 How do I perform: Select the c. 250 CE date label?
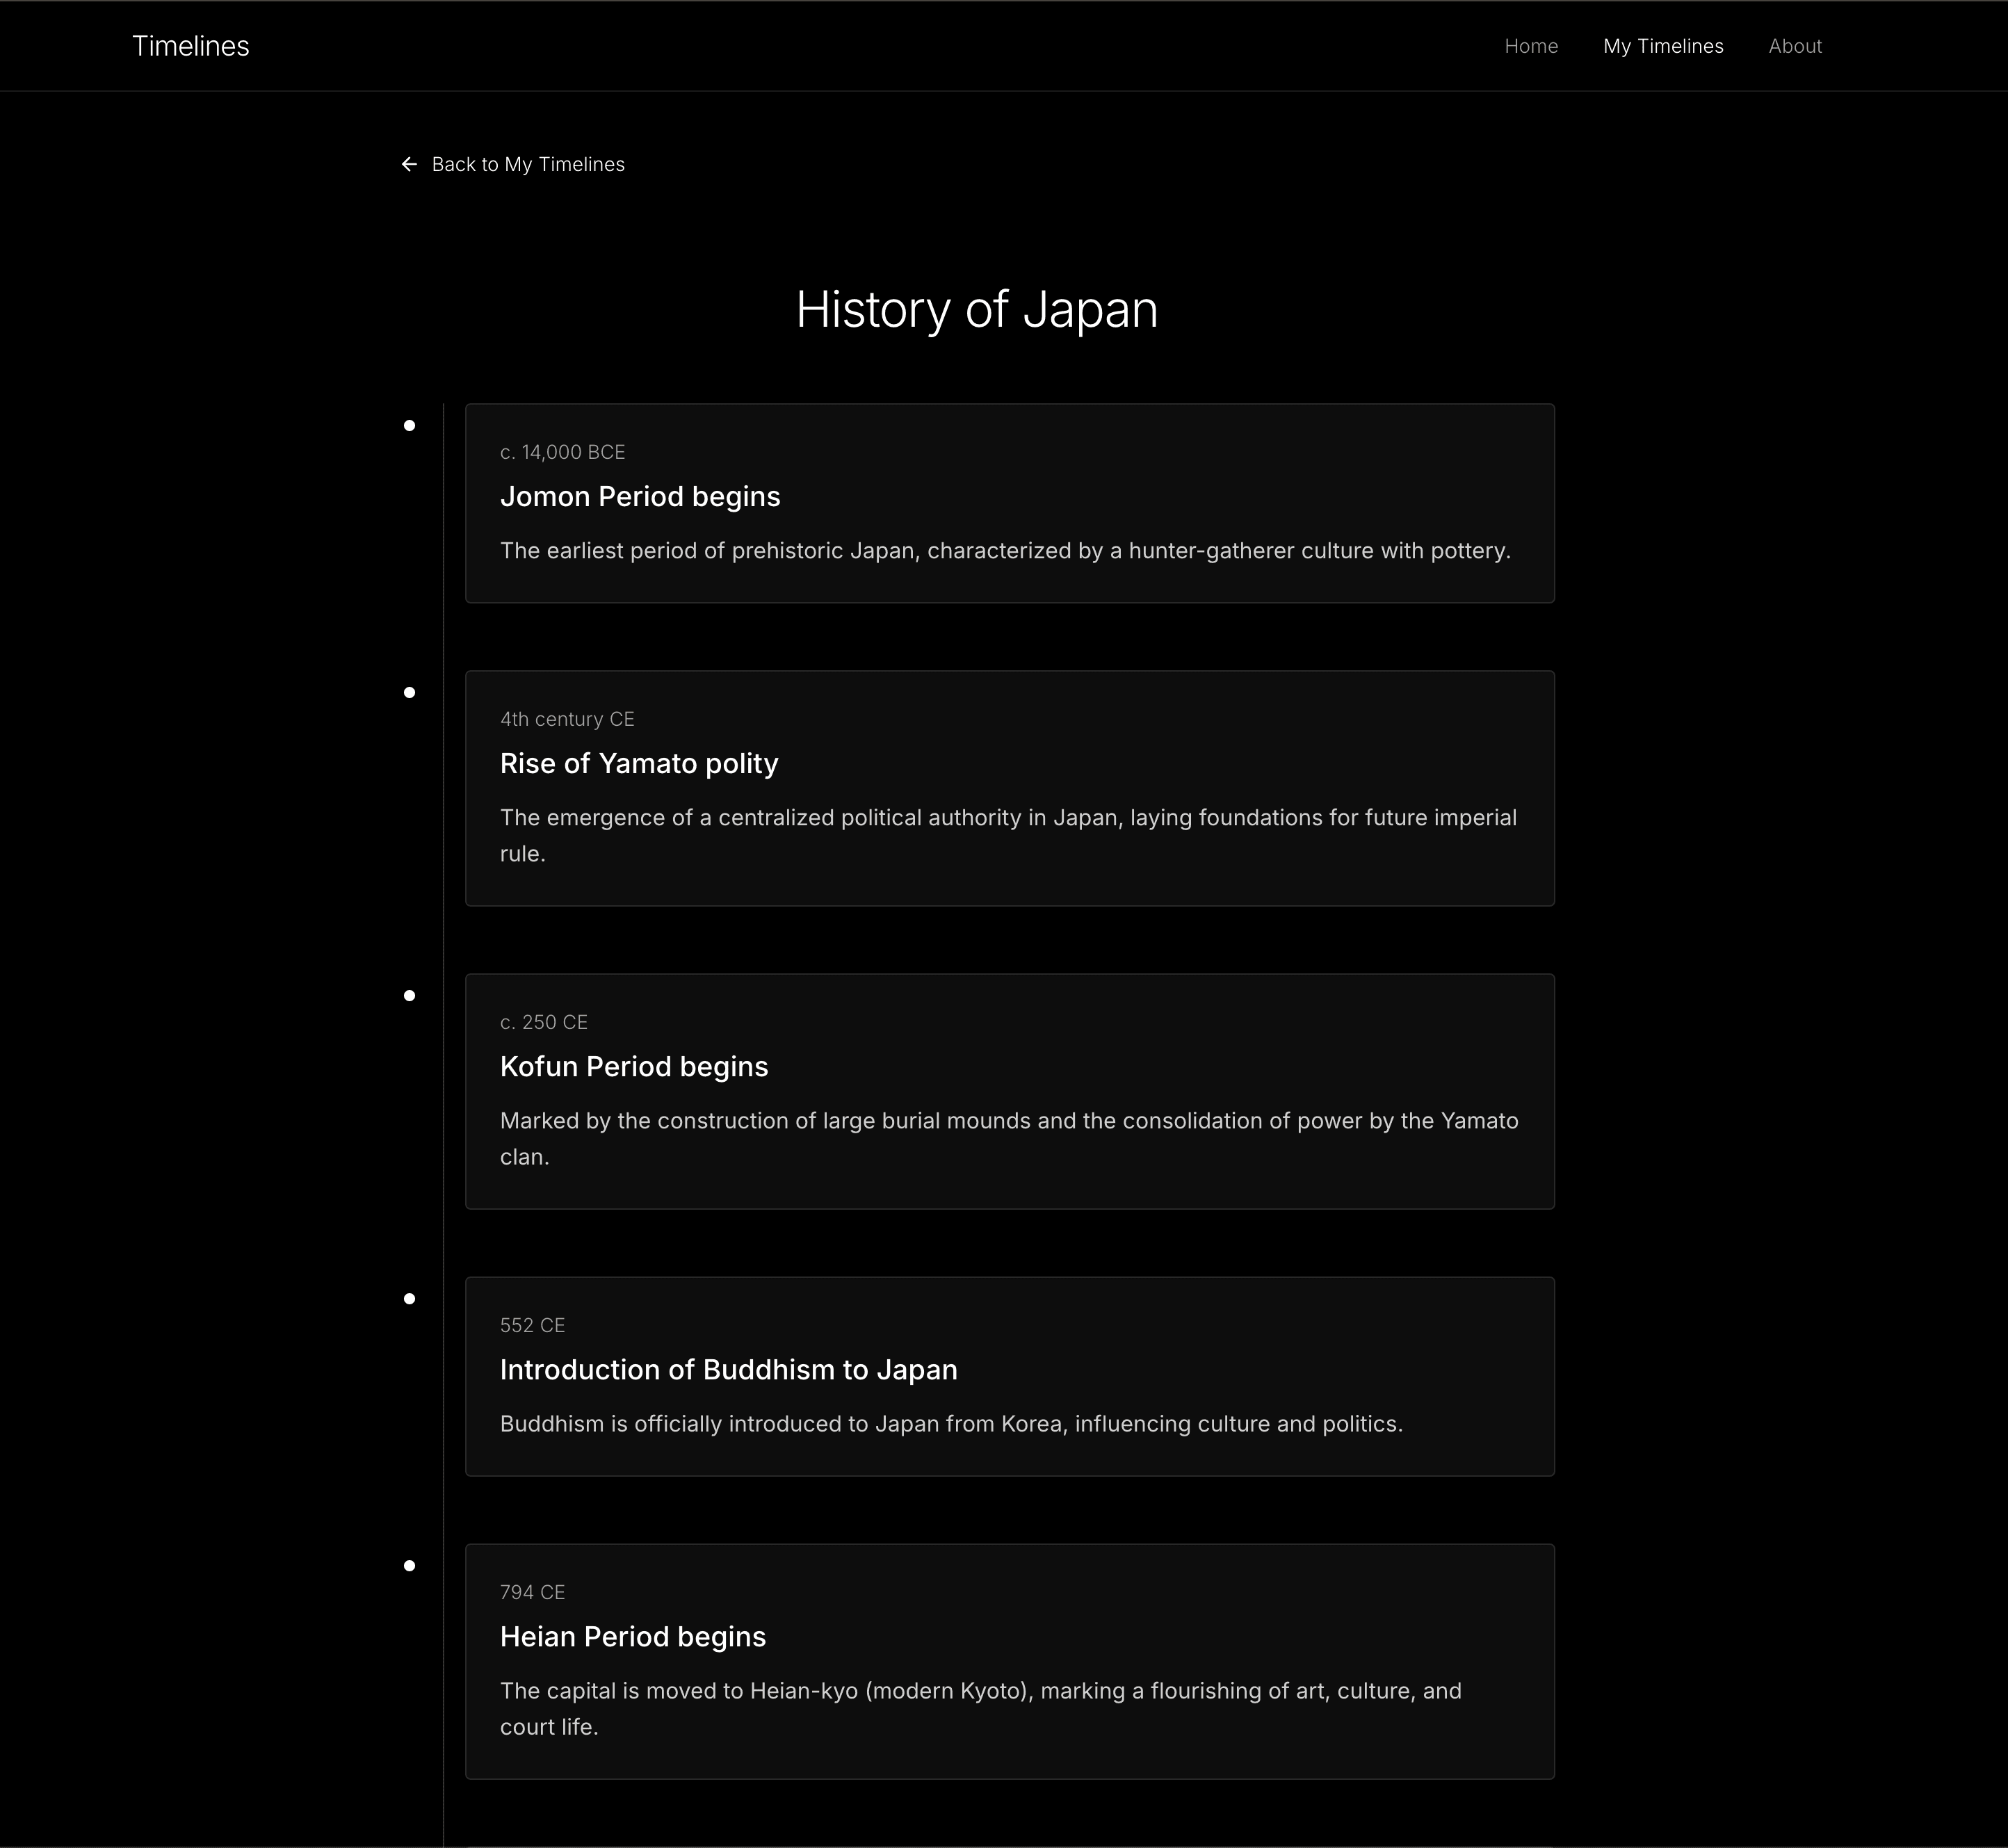click(x=544, y=1022)
